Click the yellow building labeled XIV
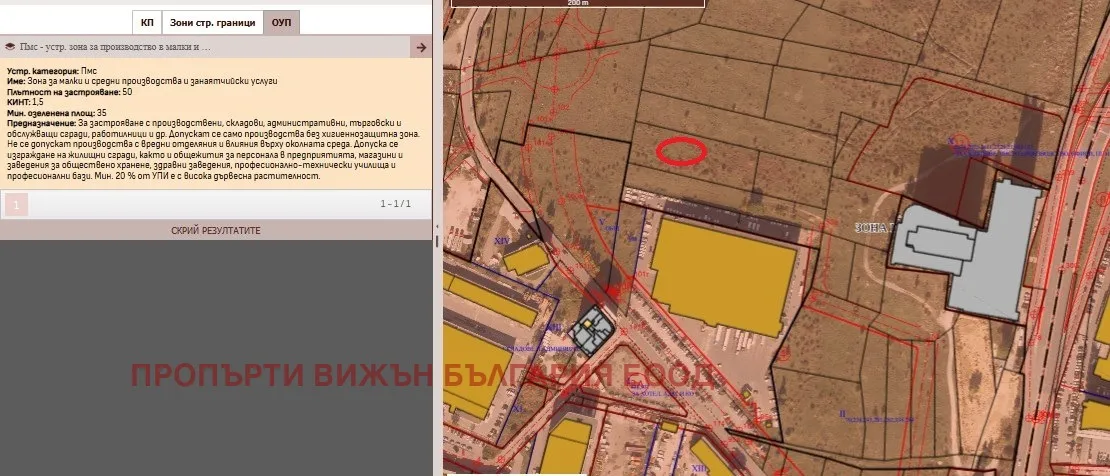 pos(524,259)
